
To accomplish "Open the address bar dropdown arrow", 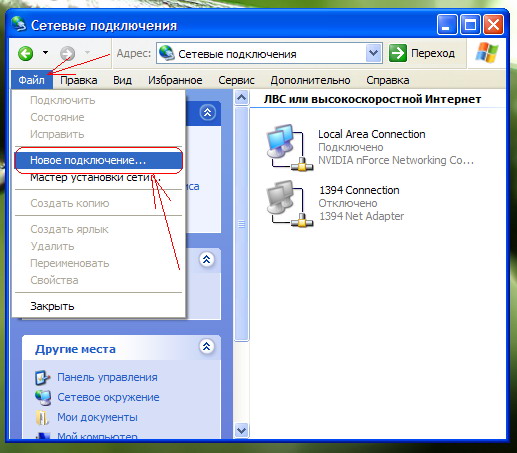I will click(374, 53).
